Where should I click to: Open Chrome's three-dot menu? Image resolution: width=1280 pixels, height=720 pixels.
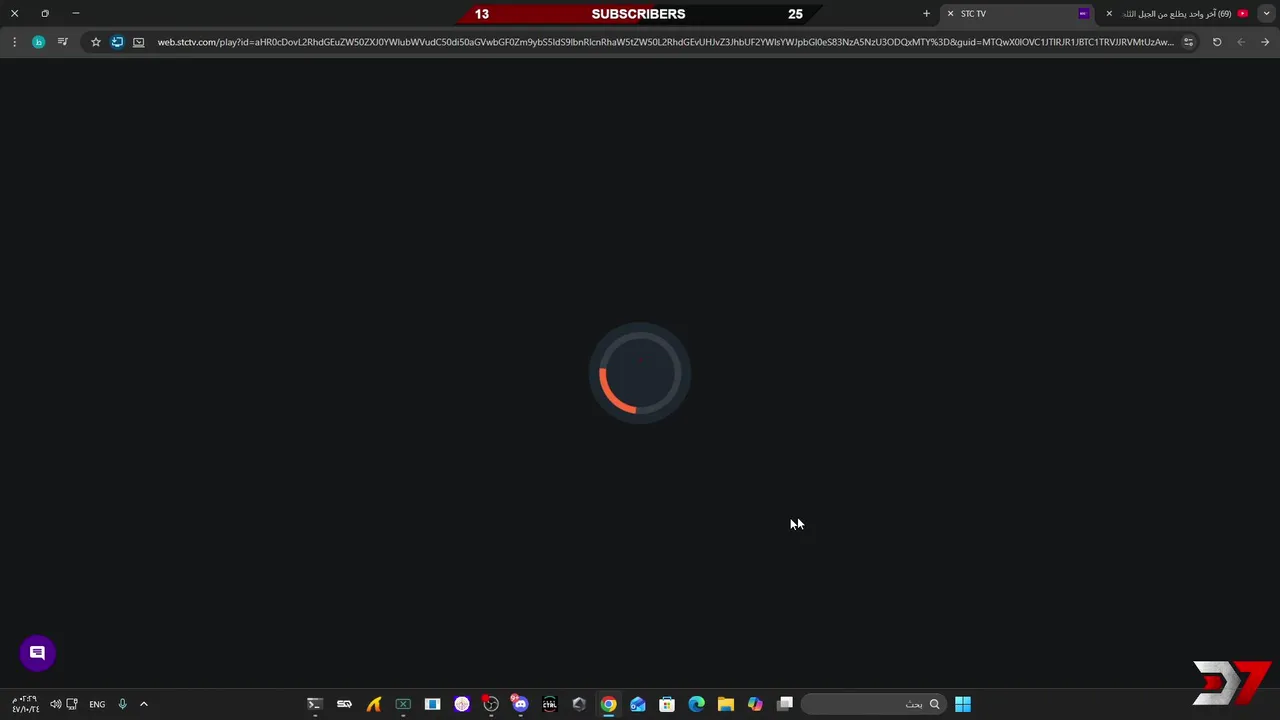click(14, 42)
